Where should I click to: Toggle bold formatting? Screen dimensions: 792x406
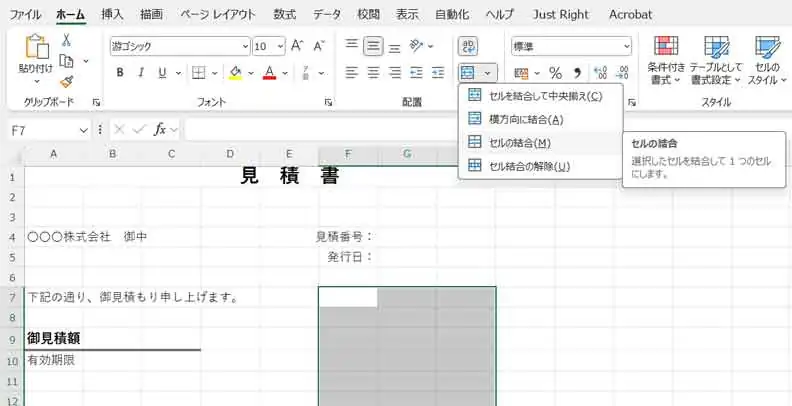click(120, 73)
